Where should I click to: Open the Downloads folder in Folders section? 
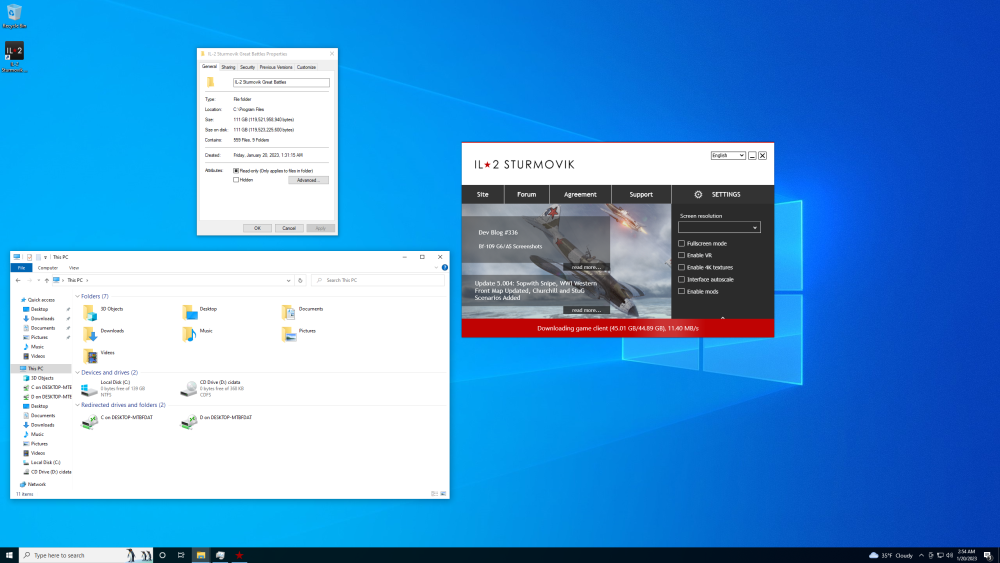(x=90, y=334)
